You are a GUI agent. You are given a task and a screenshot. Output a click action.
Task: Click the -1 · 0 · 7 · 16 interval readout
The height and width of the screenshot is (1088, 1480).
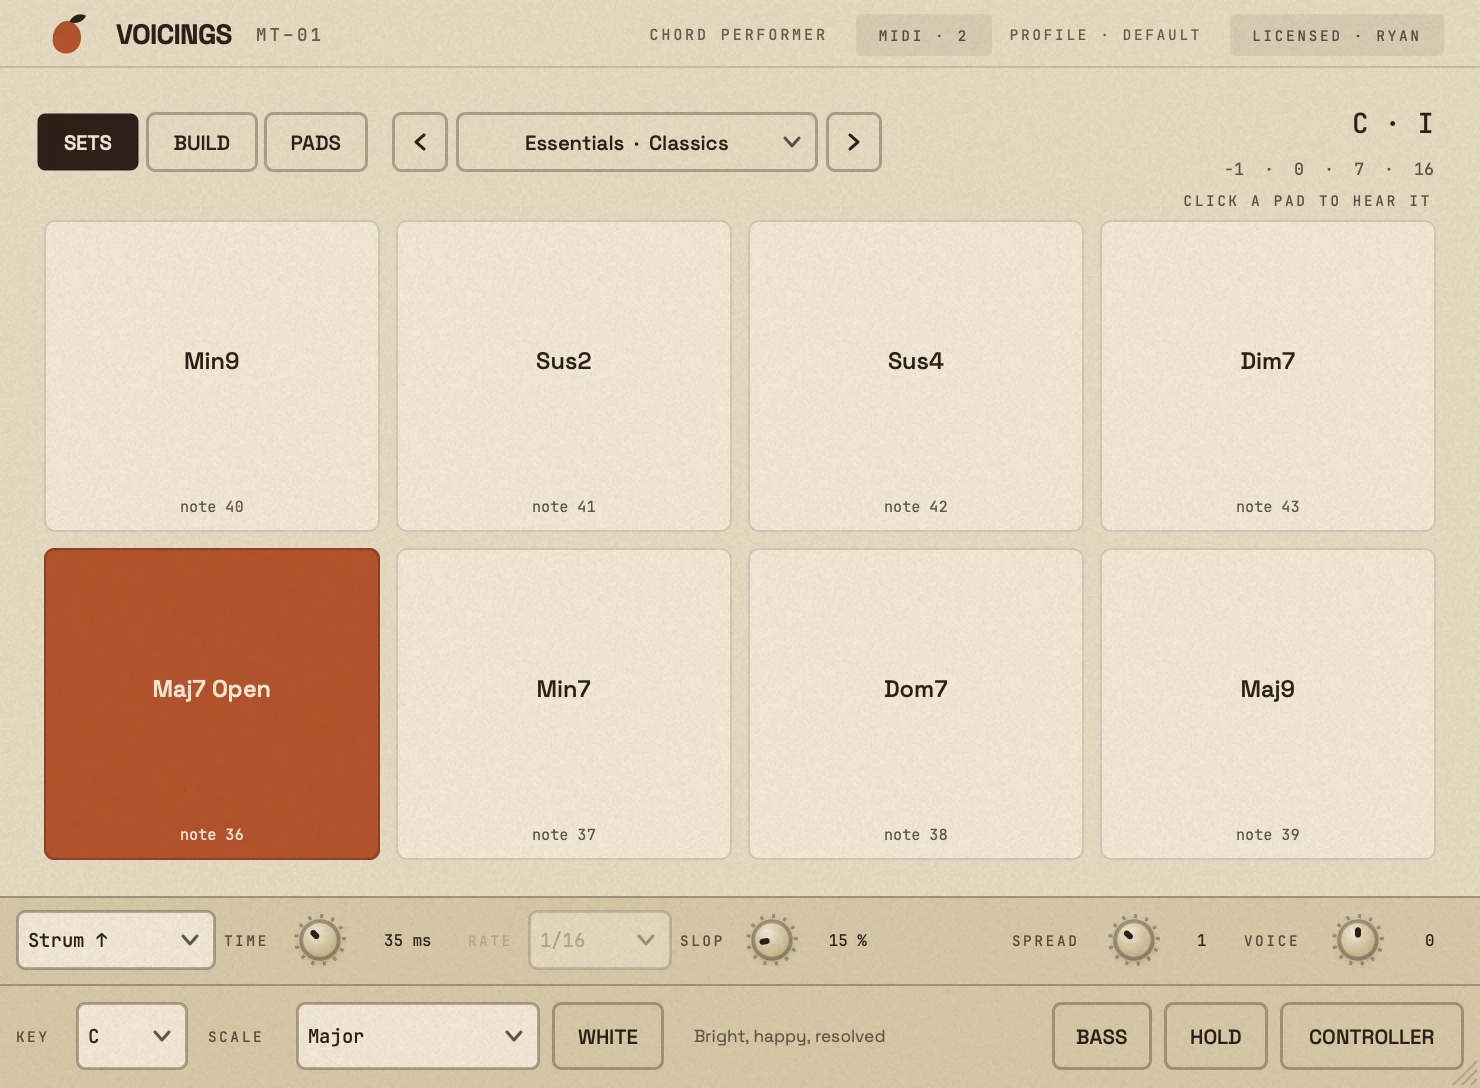click(1329, 169)
